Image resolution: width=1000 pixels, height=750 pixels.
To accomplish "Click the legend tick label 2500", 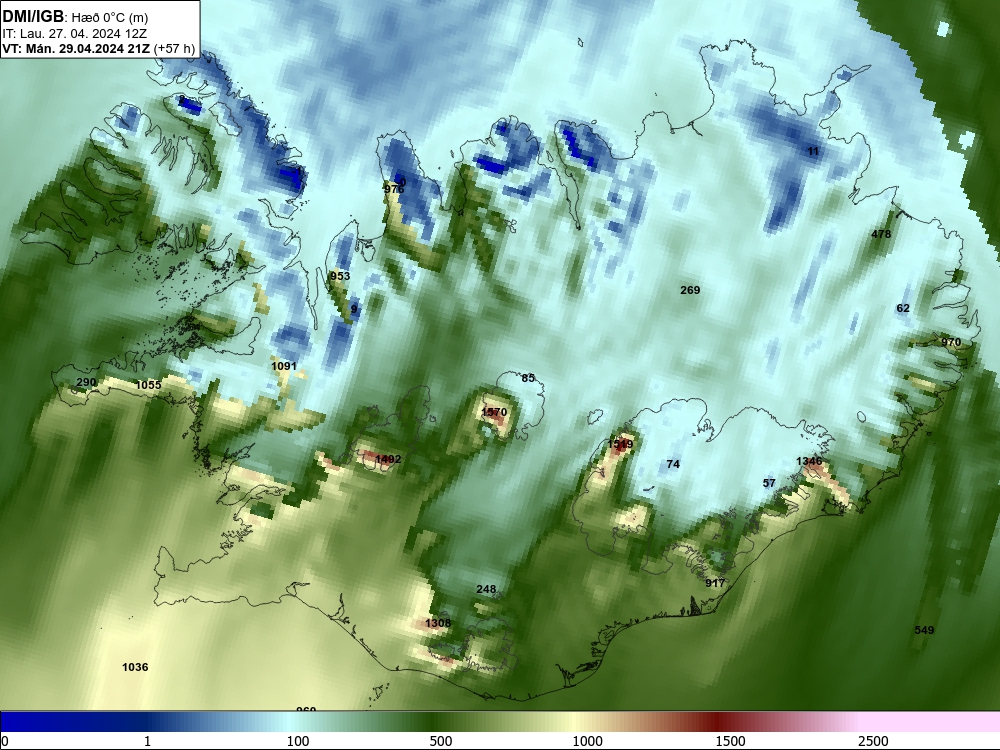I will tap(873, 741).
